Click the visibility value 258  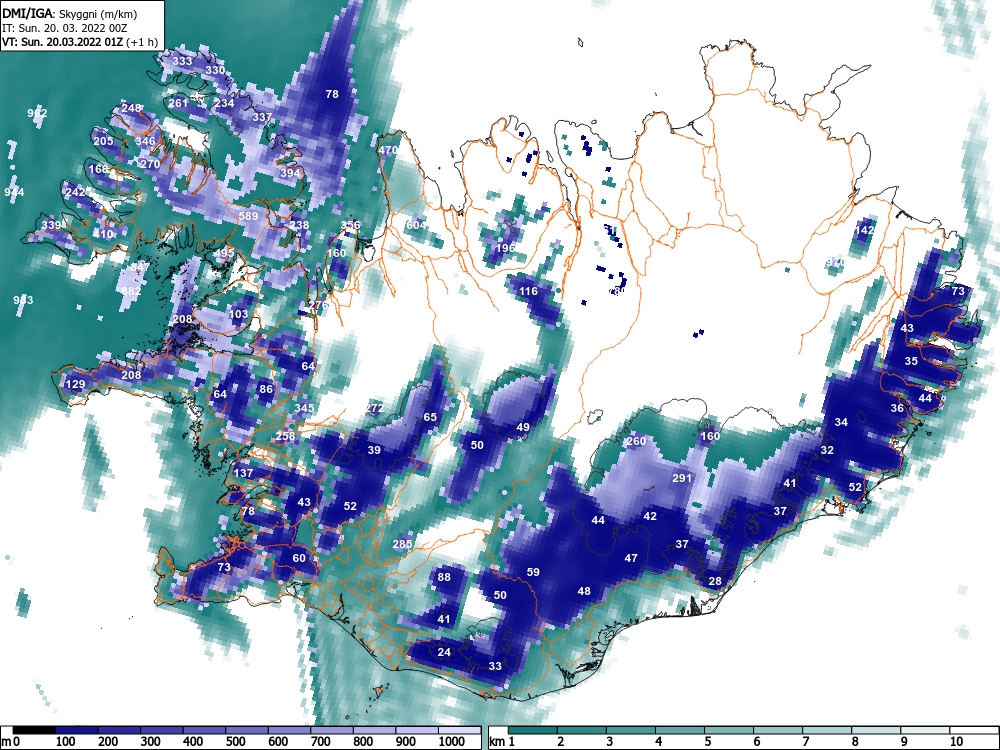[x=285, y=436]
